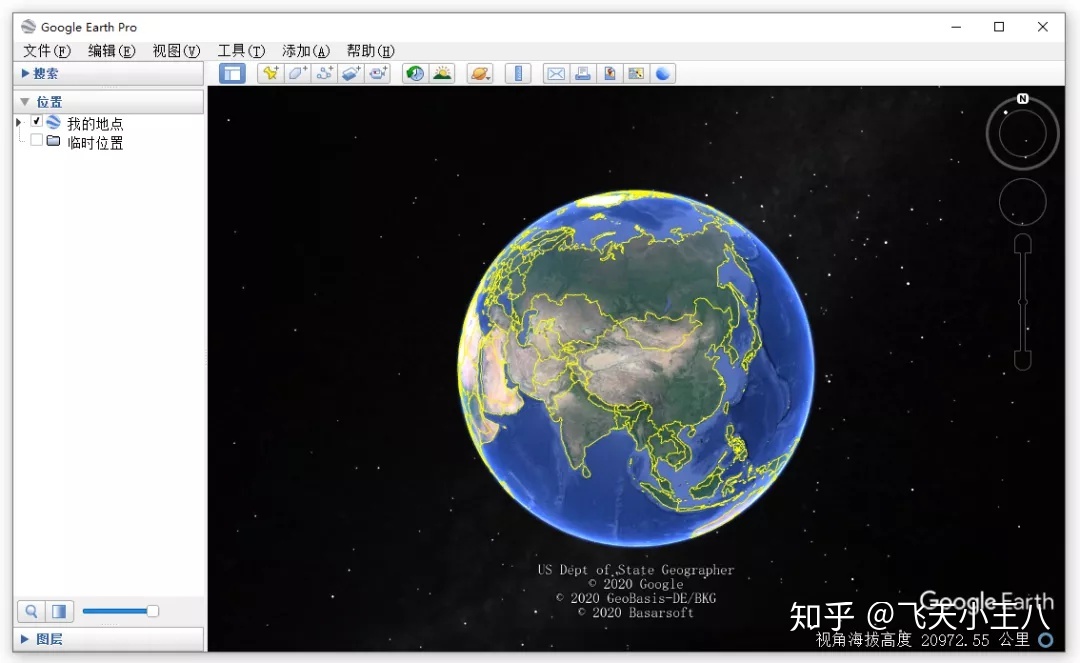The width and height of the screenshot is (1080, 663).
Task: Open the 帮助(H) menu
Action: [371, 51]
